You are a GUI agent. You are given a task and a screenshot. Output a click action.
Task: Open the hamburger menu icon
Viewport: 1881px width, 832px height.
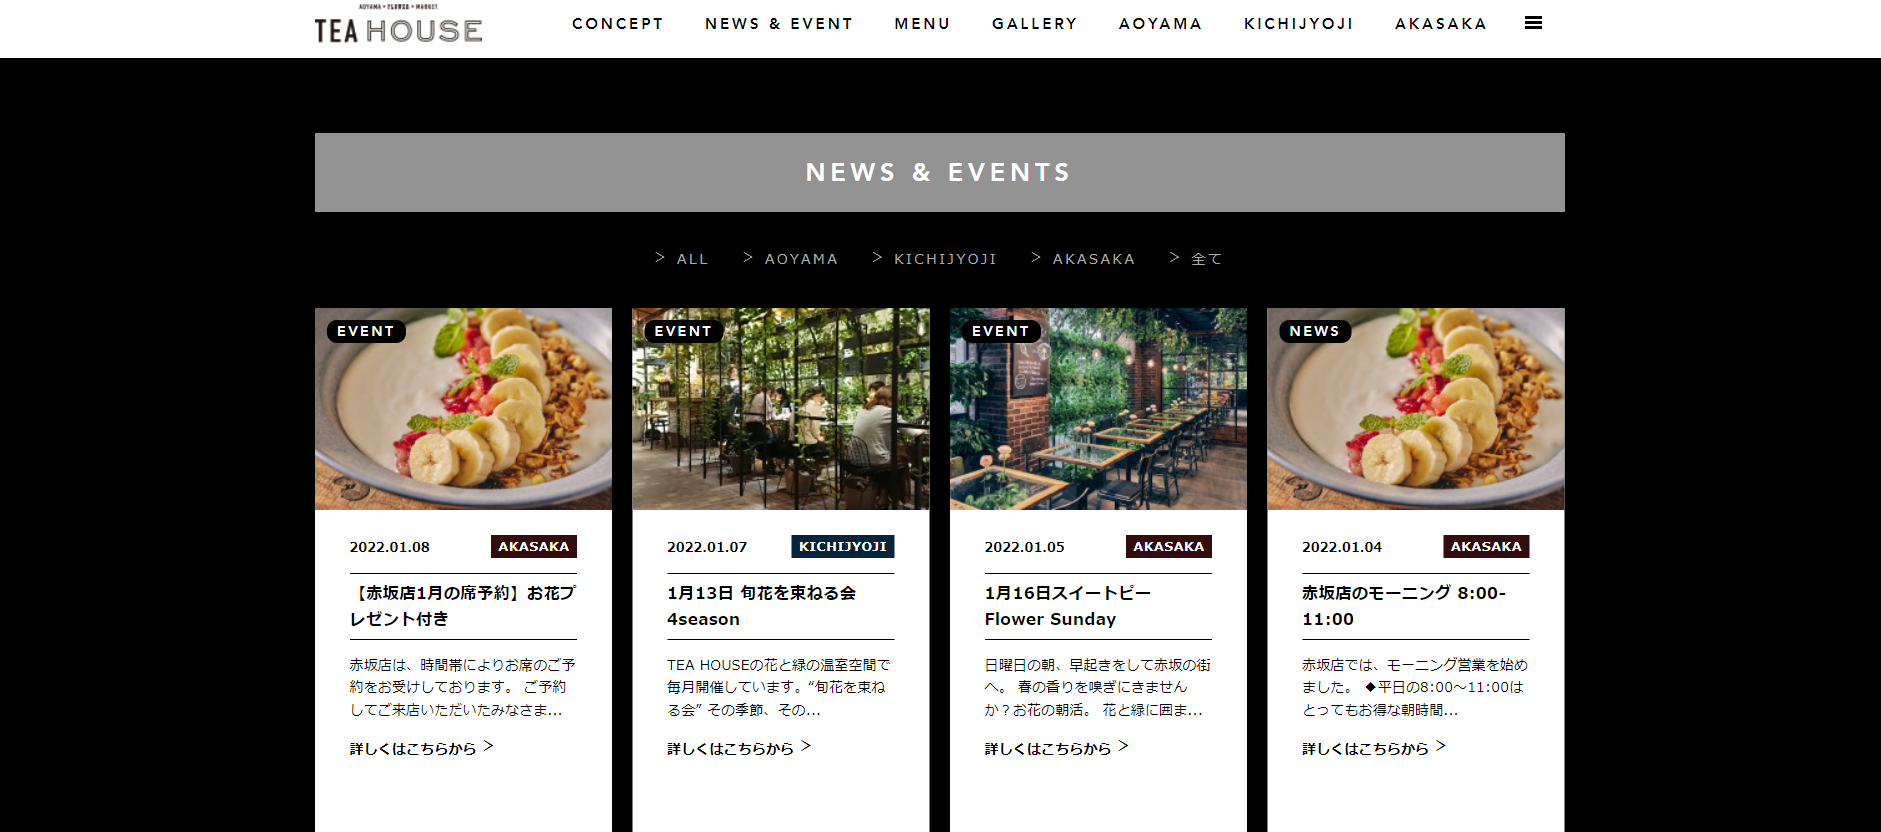pos(1533,23)
